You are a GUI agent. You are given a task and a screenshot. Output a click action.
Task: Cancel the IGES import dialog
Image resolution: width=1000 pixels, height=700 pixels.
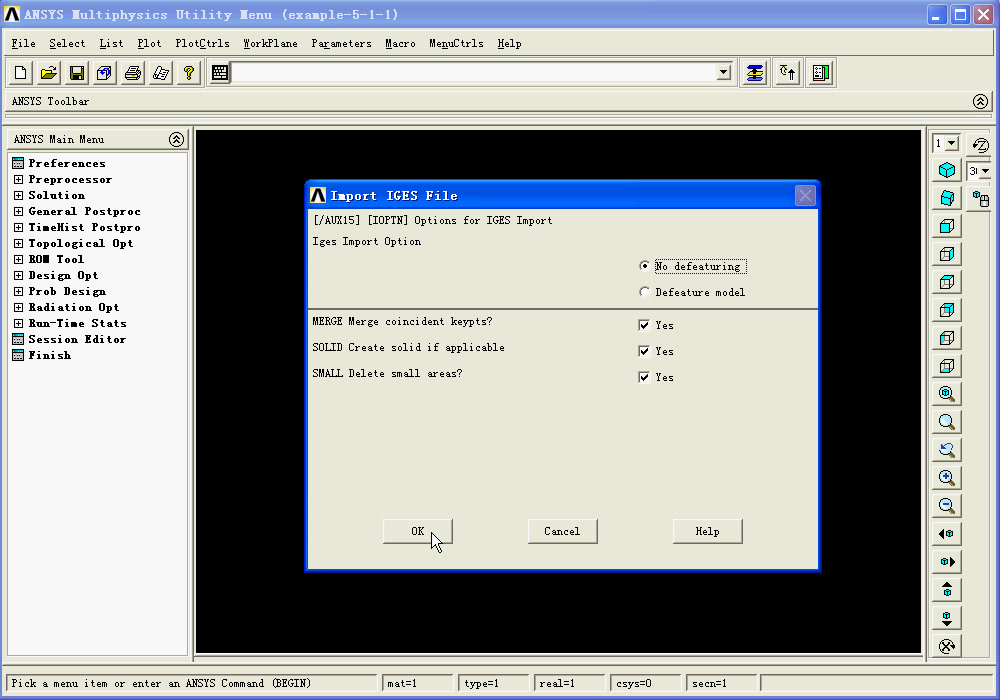[562, 531]
